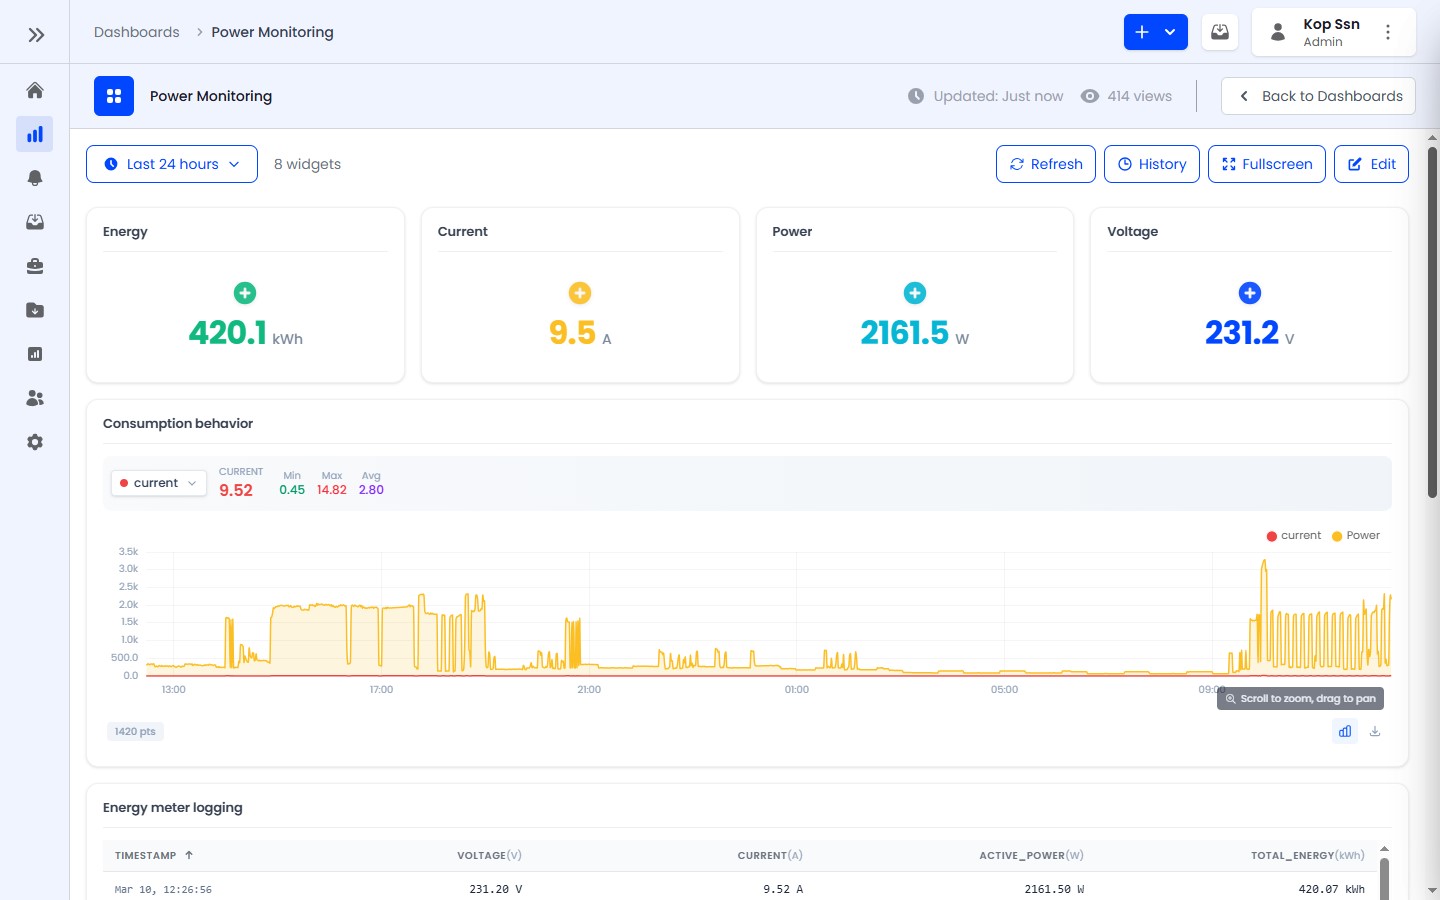Image resolution: width=1440 pixels, height=900 pixels.
Task: Open the settings gear in sidebar
Action: (x=35, y=442)
